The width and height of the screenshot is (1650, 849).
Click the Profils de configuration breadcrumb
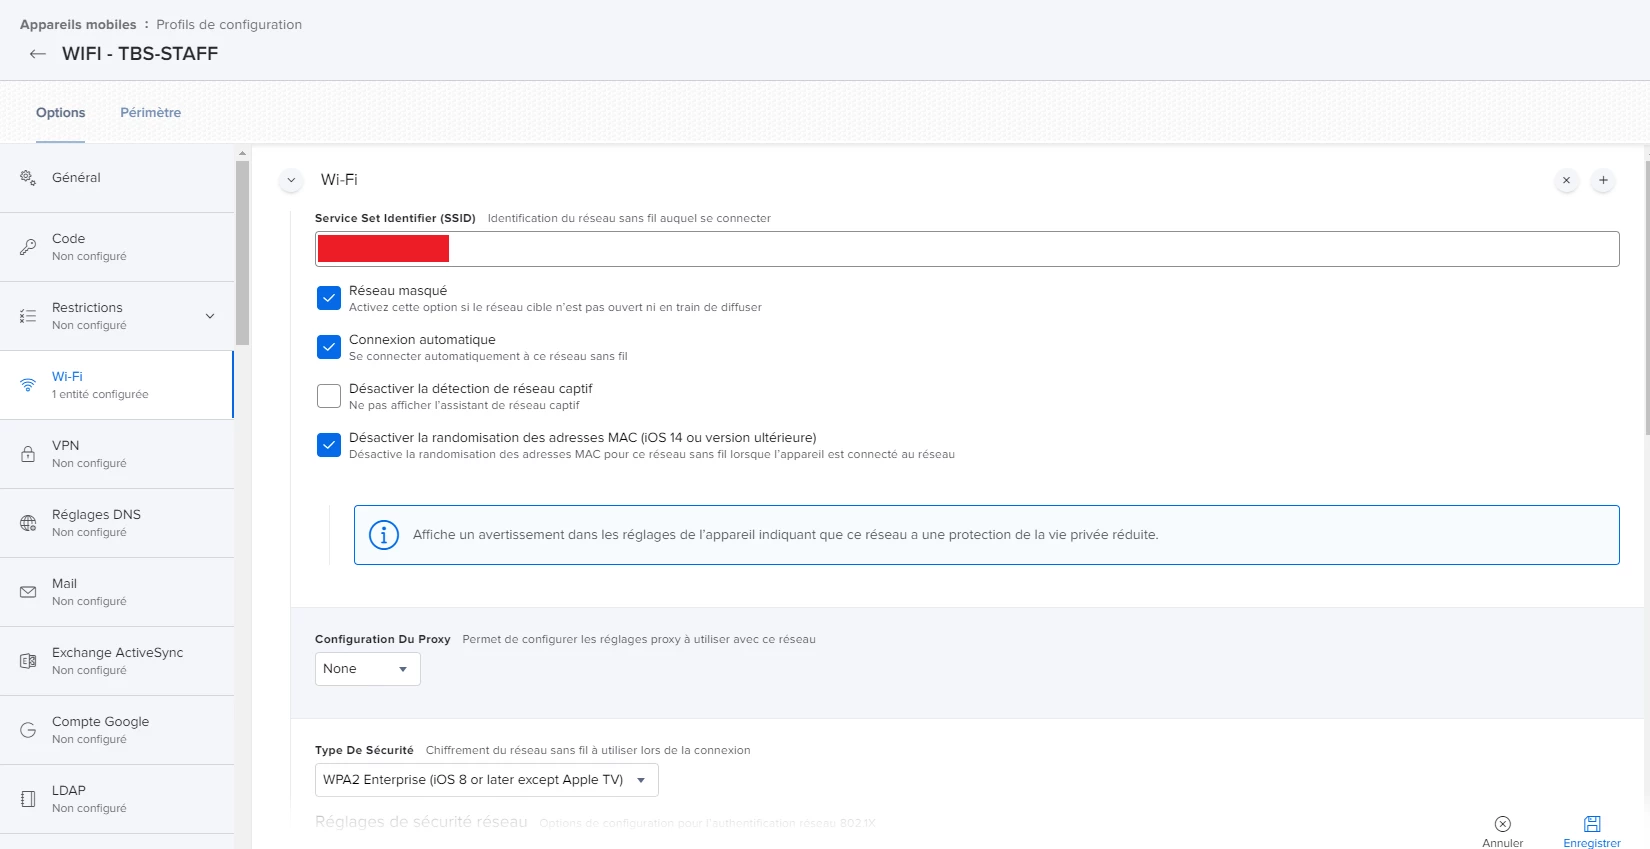pos(229,25)
